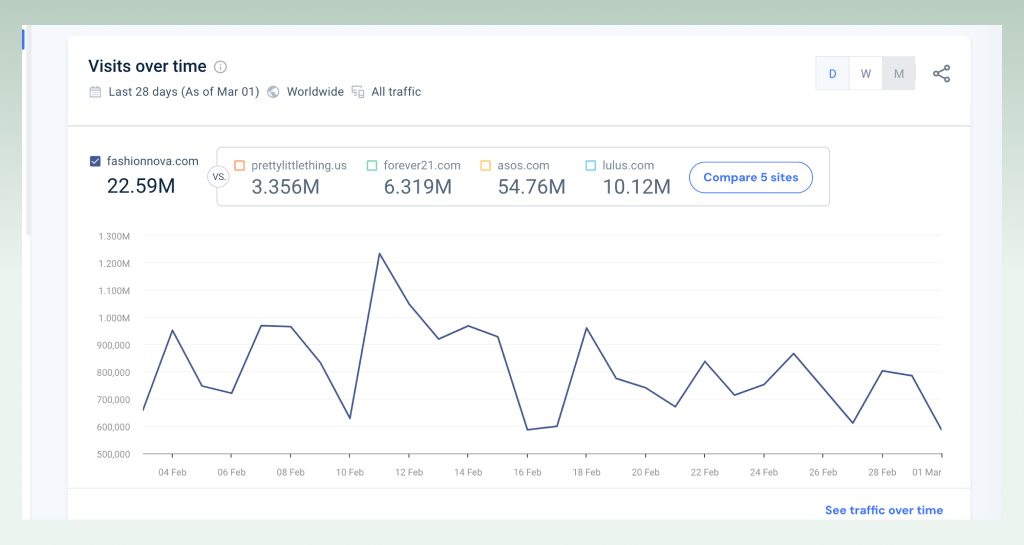Click the 1.000M y-axis label

pos(114,318)
